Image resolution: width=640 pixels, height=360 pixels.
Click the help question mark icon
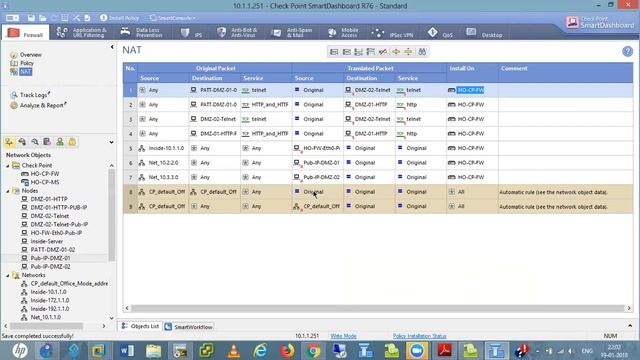pos(627,51)
